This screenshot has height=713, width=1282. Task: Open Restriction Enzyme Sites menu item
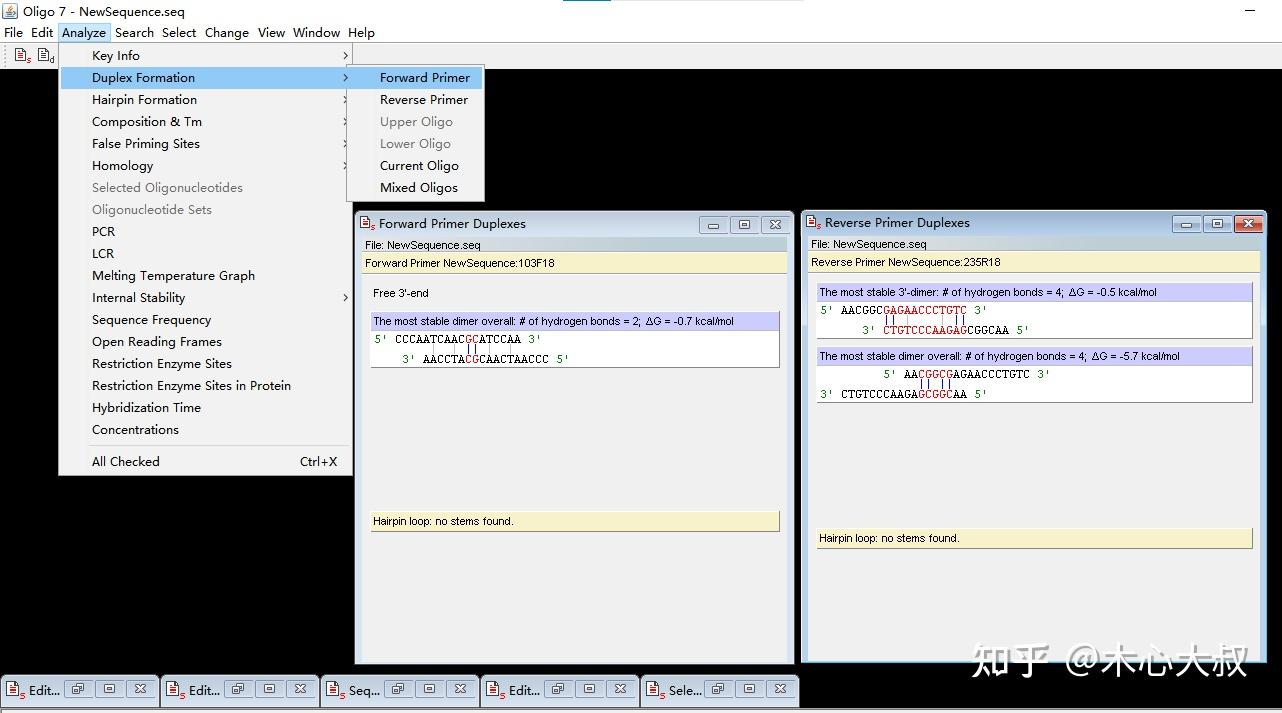205,364
